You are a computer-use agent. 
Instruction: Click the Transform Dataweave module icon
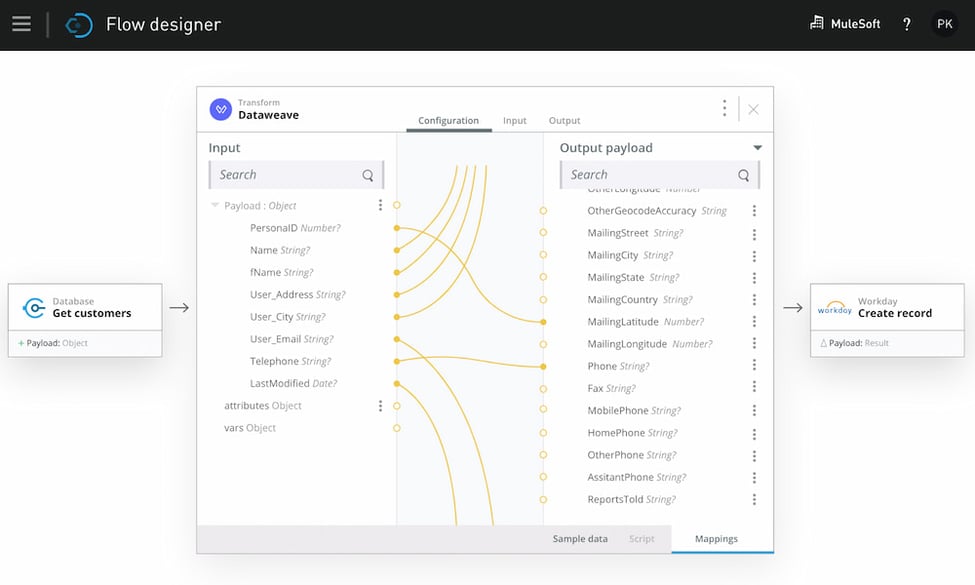pos(220,107)
